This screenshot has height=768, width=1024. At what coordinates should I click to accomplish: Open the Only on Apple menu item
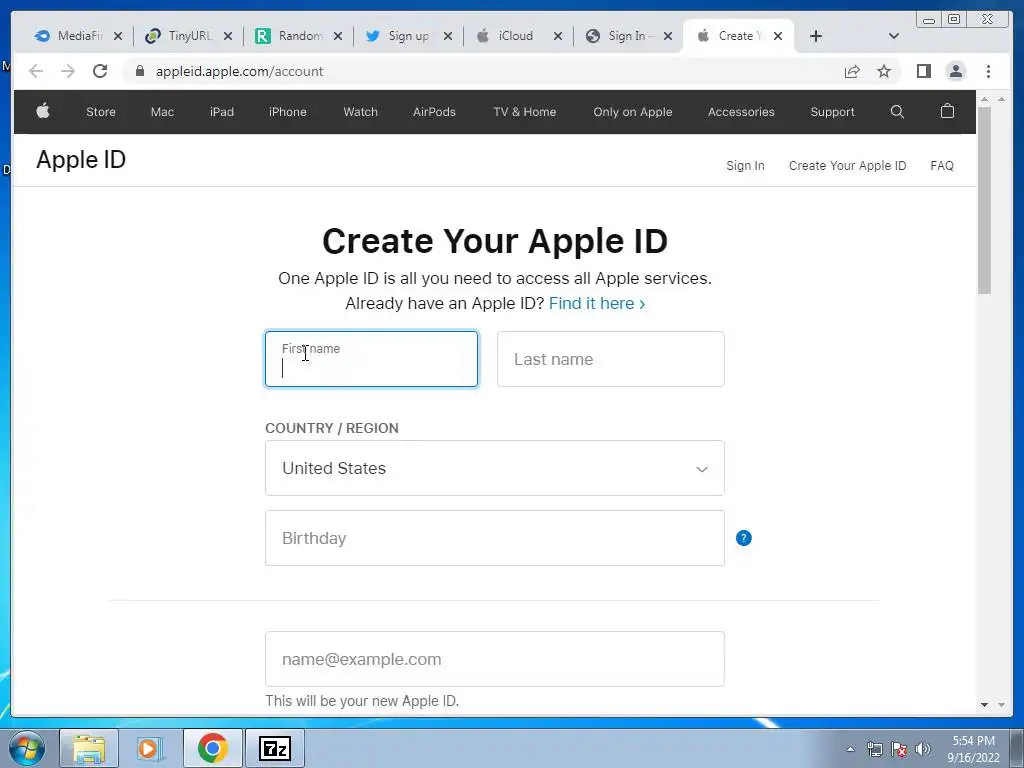tap(632, 112)
